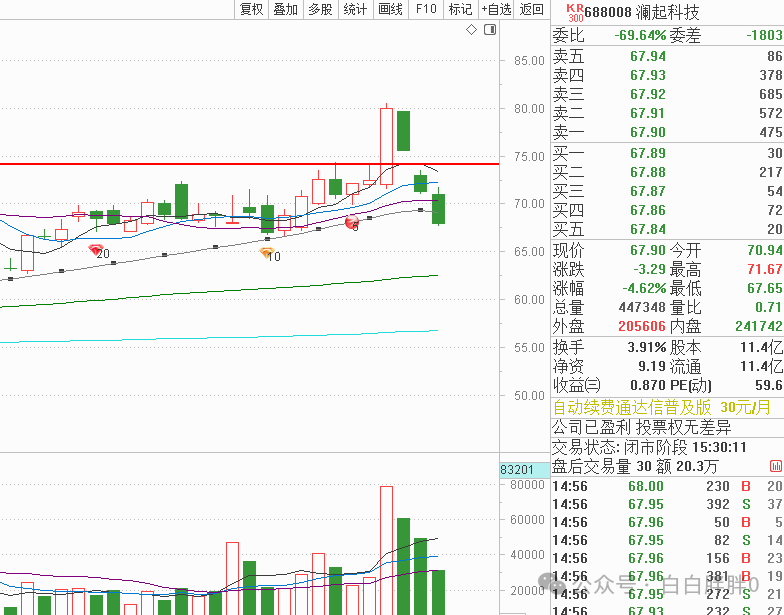Click the 卖二 price 67.91
The width and height of the screenshot is (784, 615).
click(648, 113)
